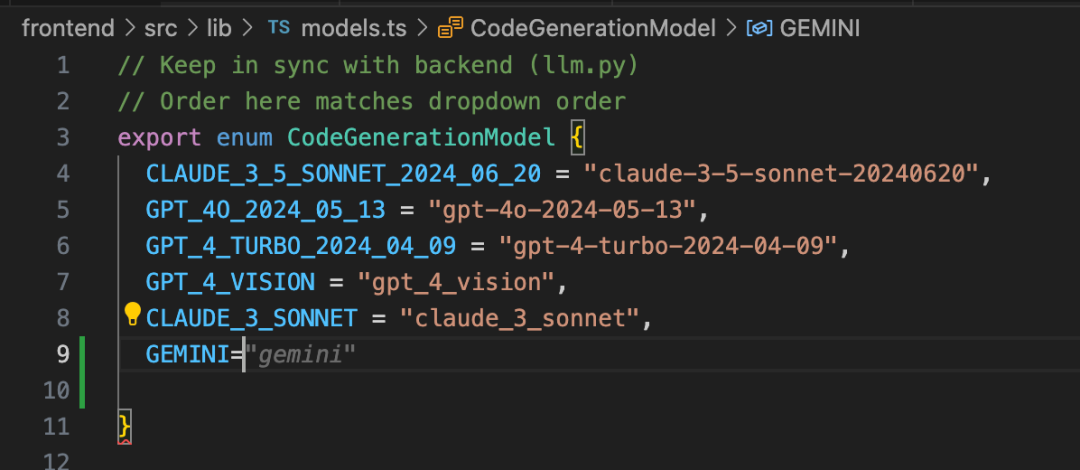Open the GEMINI breadcrumb symbol
This screenshot has height=470, width=1080.
pyautogui.click(x=820, y=28)
